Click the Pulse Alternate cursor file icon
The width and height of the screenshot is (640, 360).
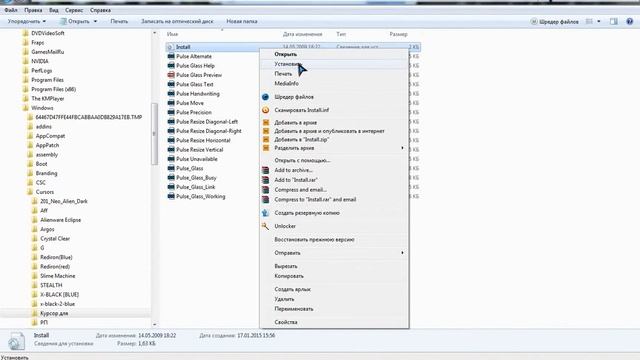[x=171, y=56]
